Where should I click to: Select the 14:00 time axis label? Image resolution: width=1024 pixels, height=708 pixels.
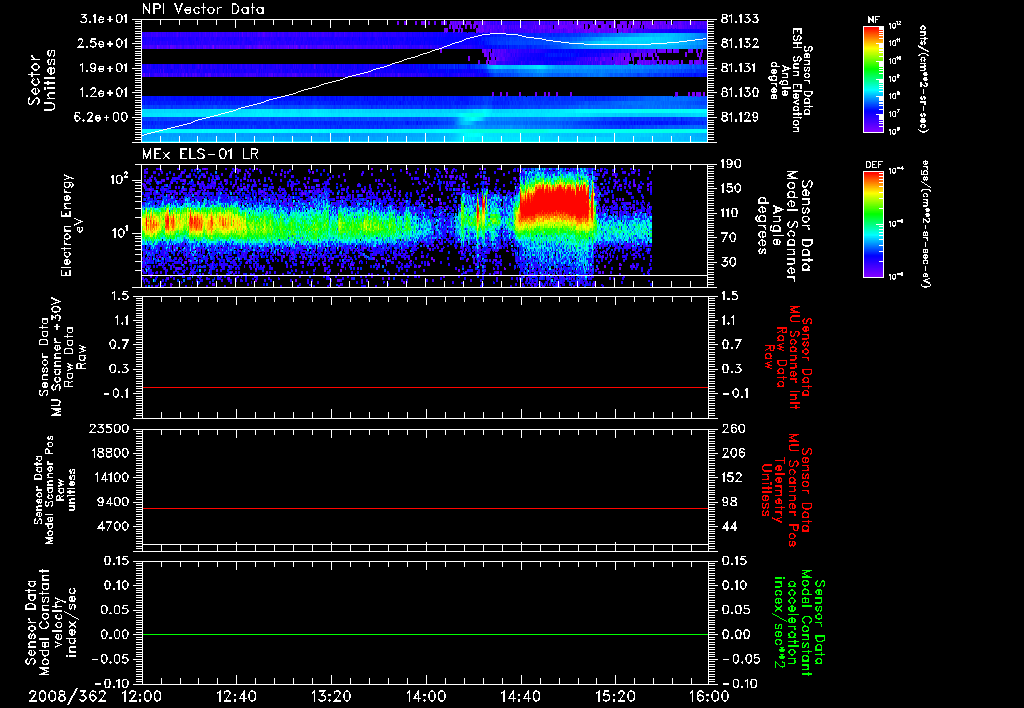pos(425,696)
